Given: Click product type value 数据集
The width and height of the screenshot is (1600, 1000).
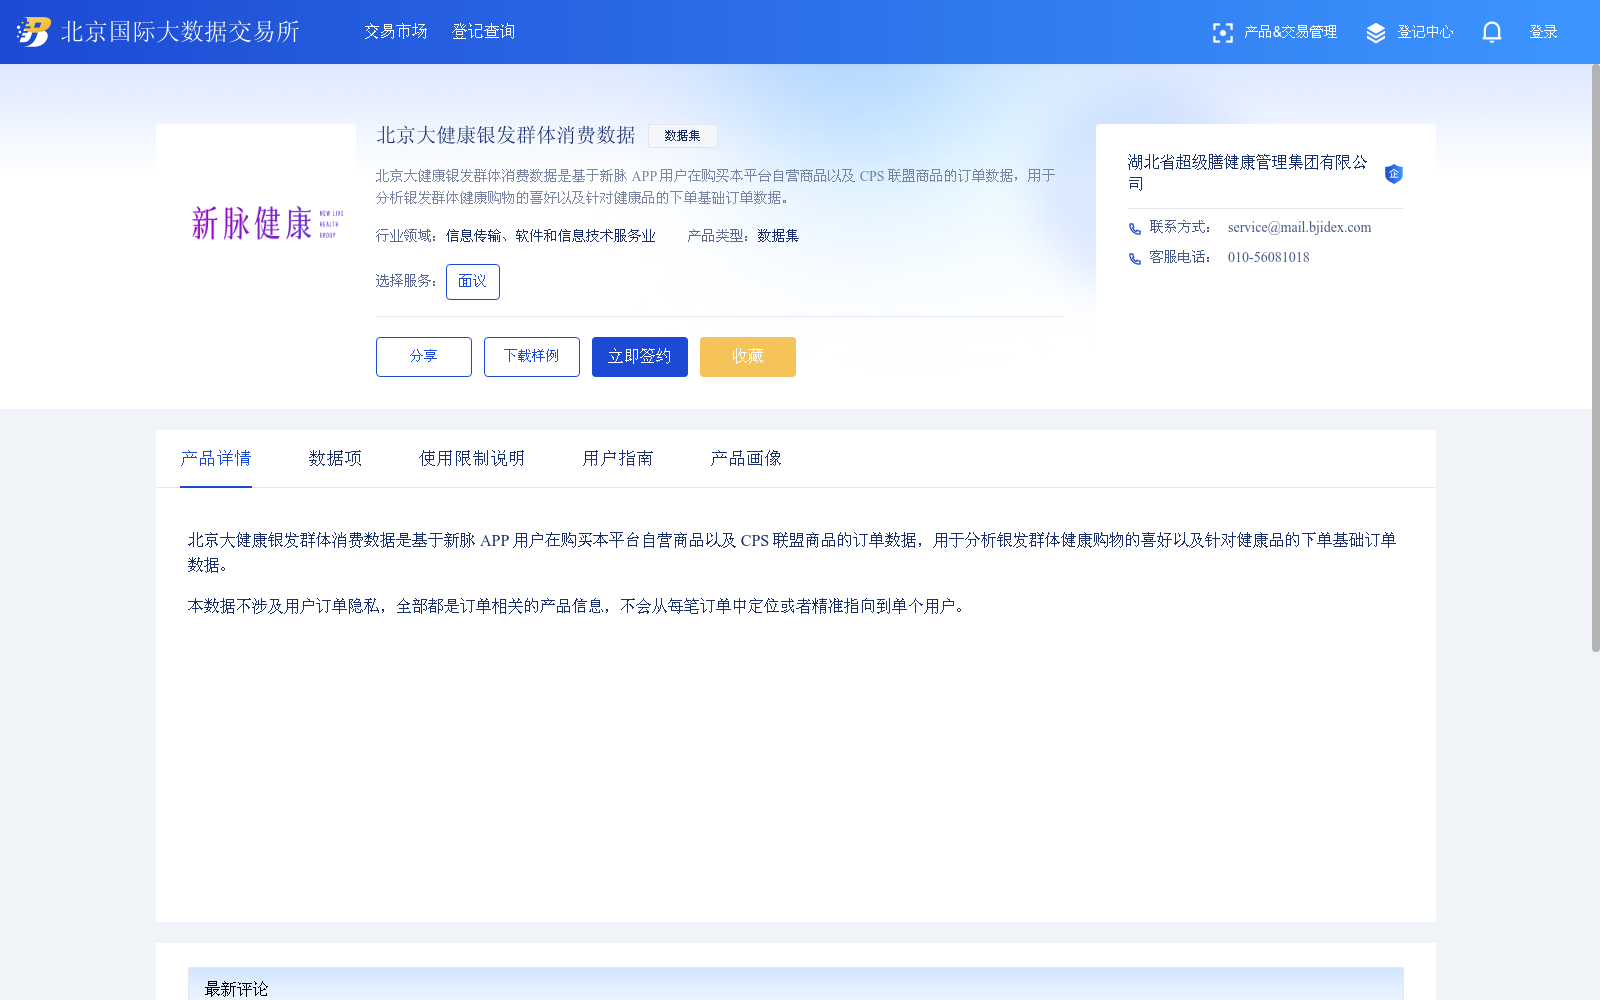Looking at the screenshot, I should 778,236.
